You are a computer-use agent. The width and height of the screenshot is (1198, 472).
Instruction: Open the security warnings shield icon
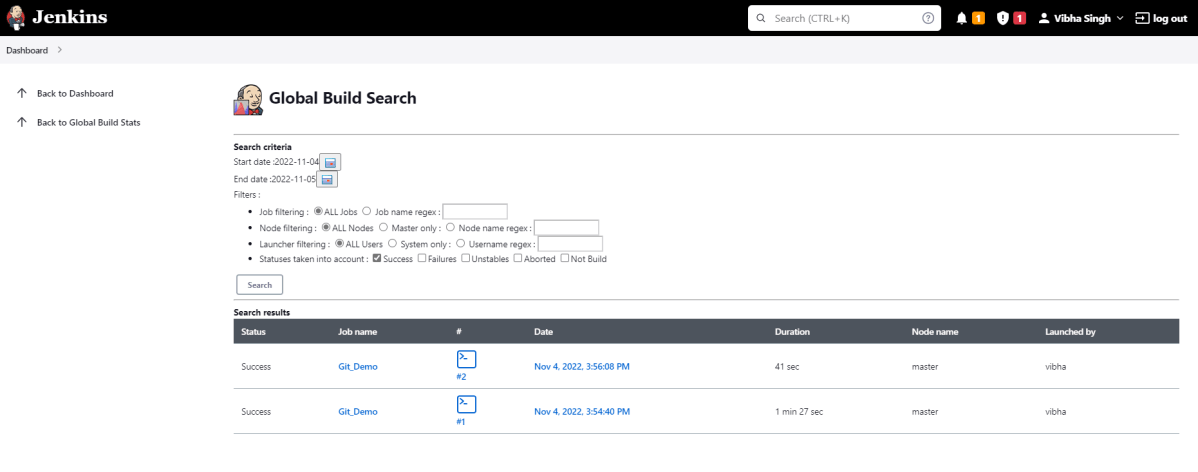click(1003, 18)
